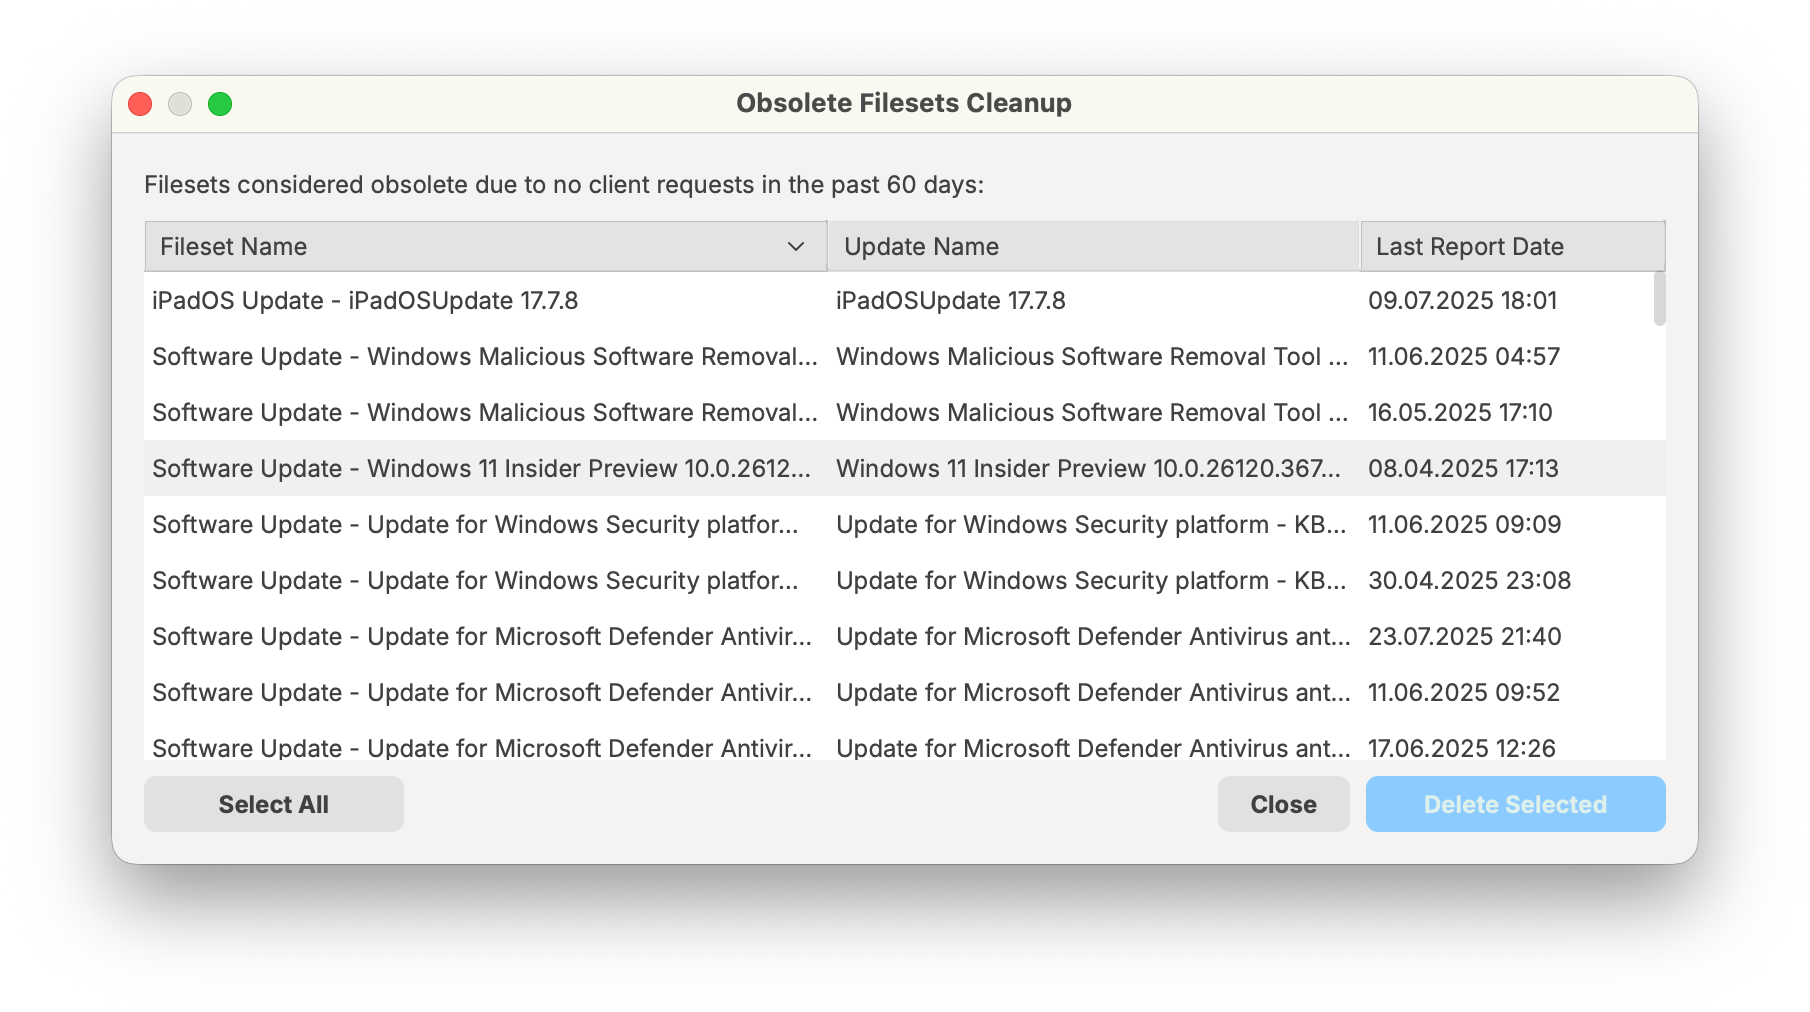Screen dimensions: 1810x1012
Task: Click the sort chevron in Fileset Name header
Action: coord(796,247)
